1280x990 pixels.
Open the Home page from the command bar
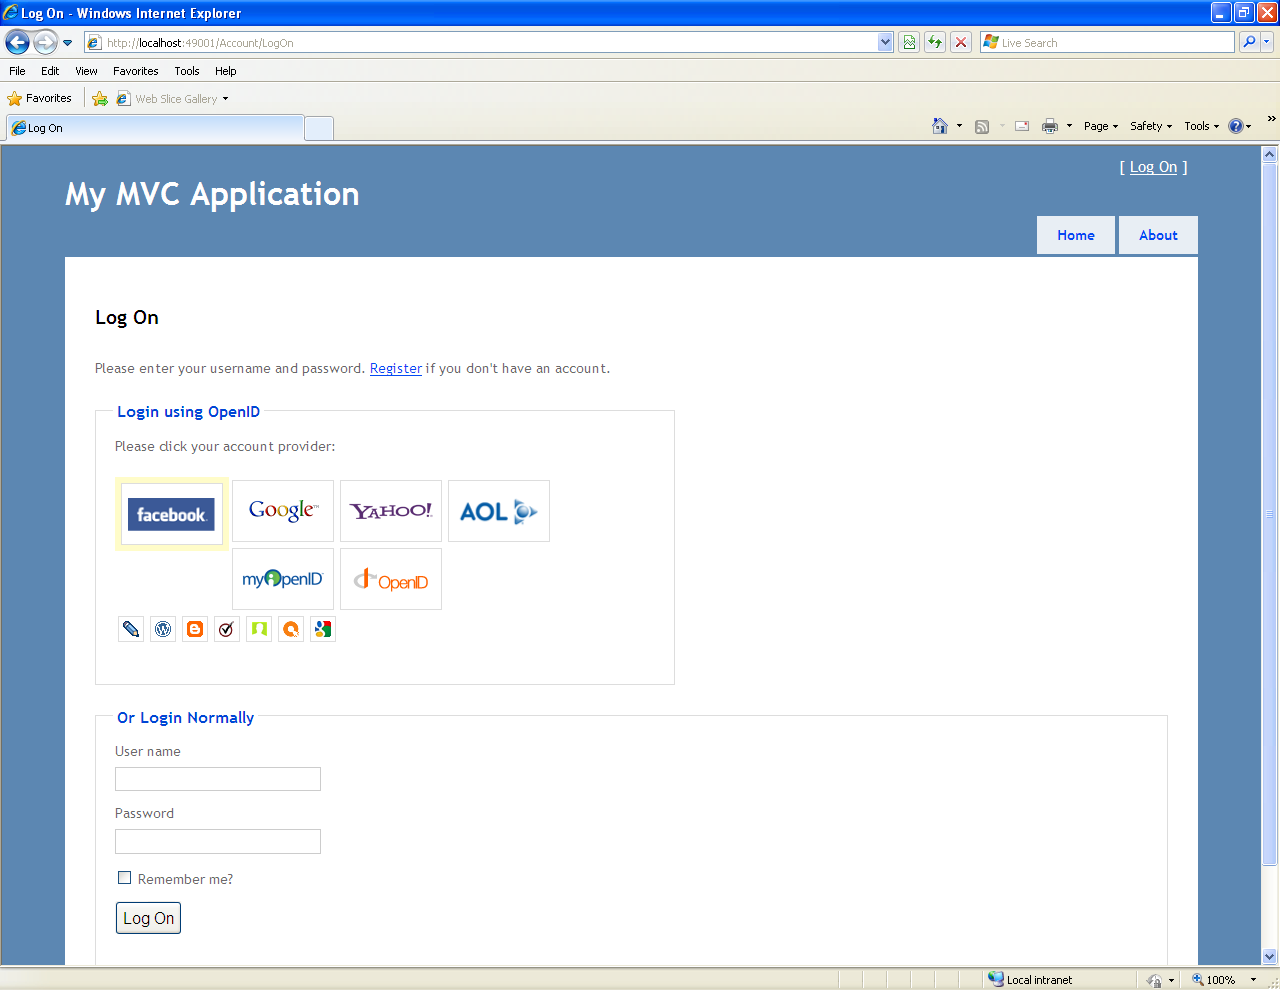[940, 126]
